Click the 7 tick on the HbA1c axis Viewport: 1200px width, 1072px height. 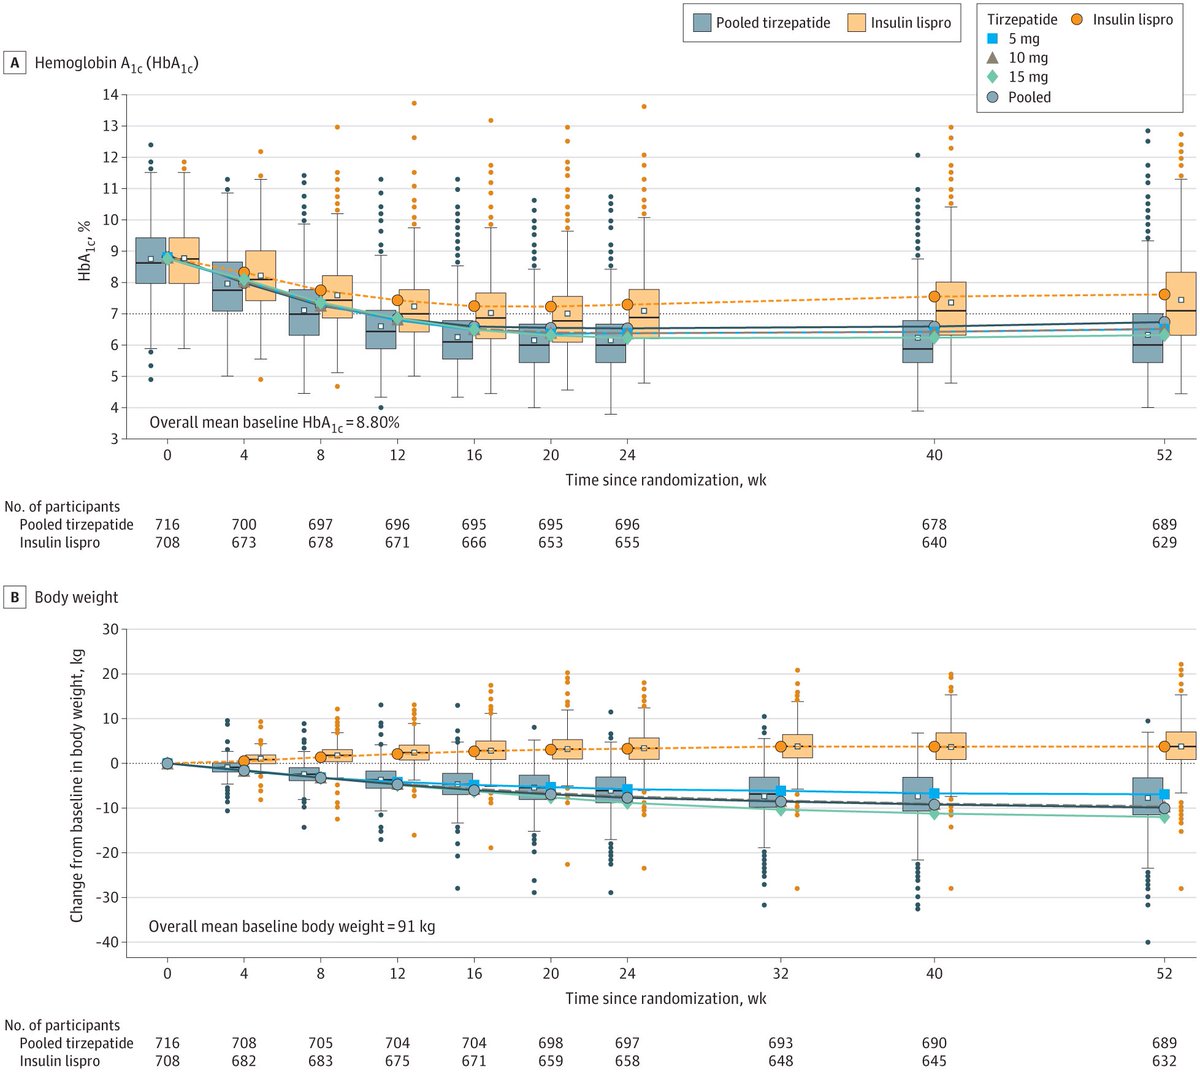(114, 314)
